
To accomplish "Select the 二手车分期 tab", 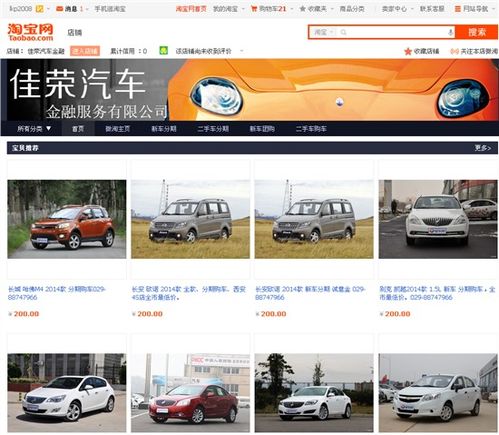I will pyautogui.click(x=213, y=129).
